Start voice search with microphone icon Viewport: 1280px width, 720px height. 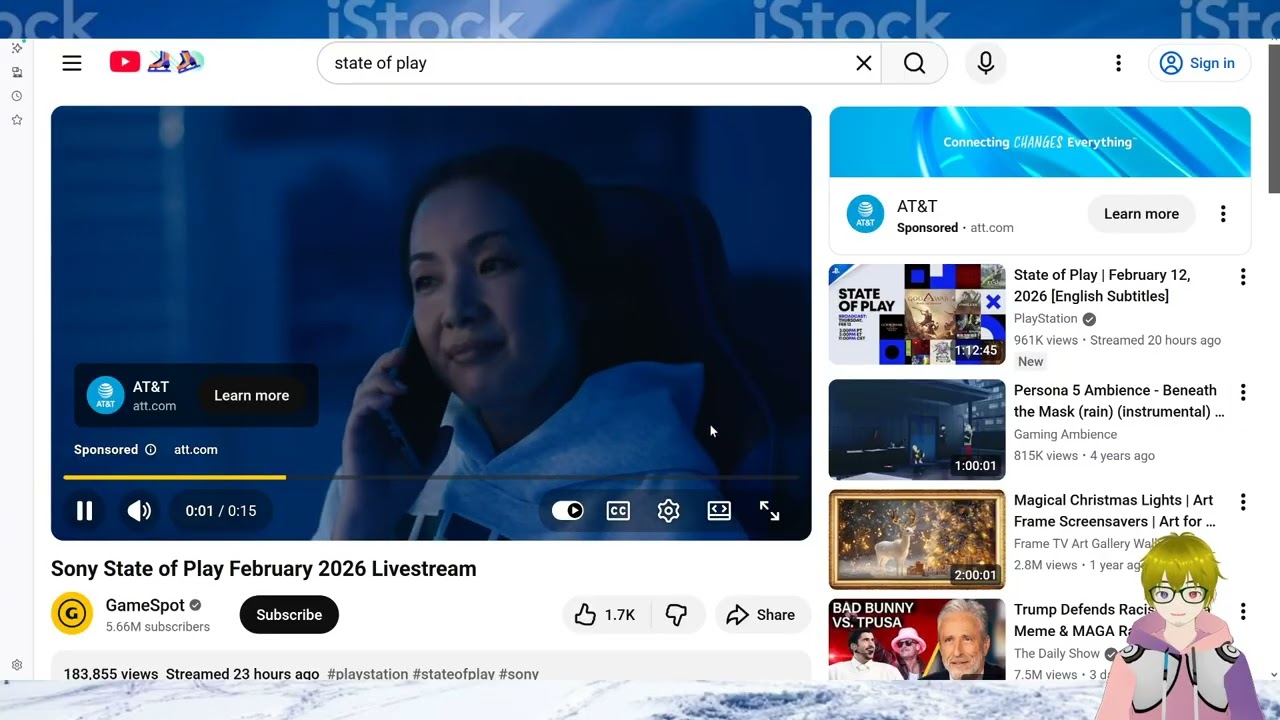tap(986, 63)
